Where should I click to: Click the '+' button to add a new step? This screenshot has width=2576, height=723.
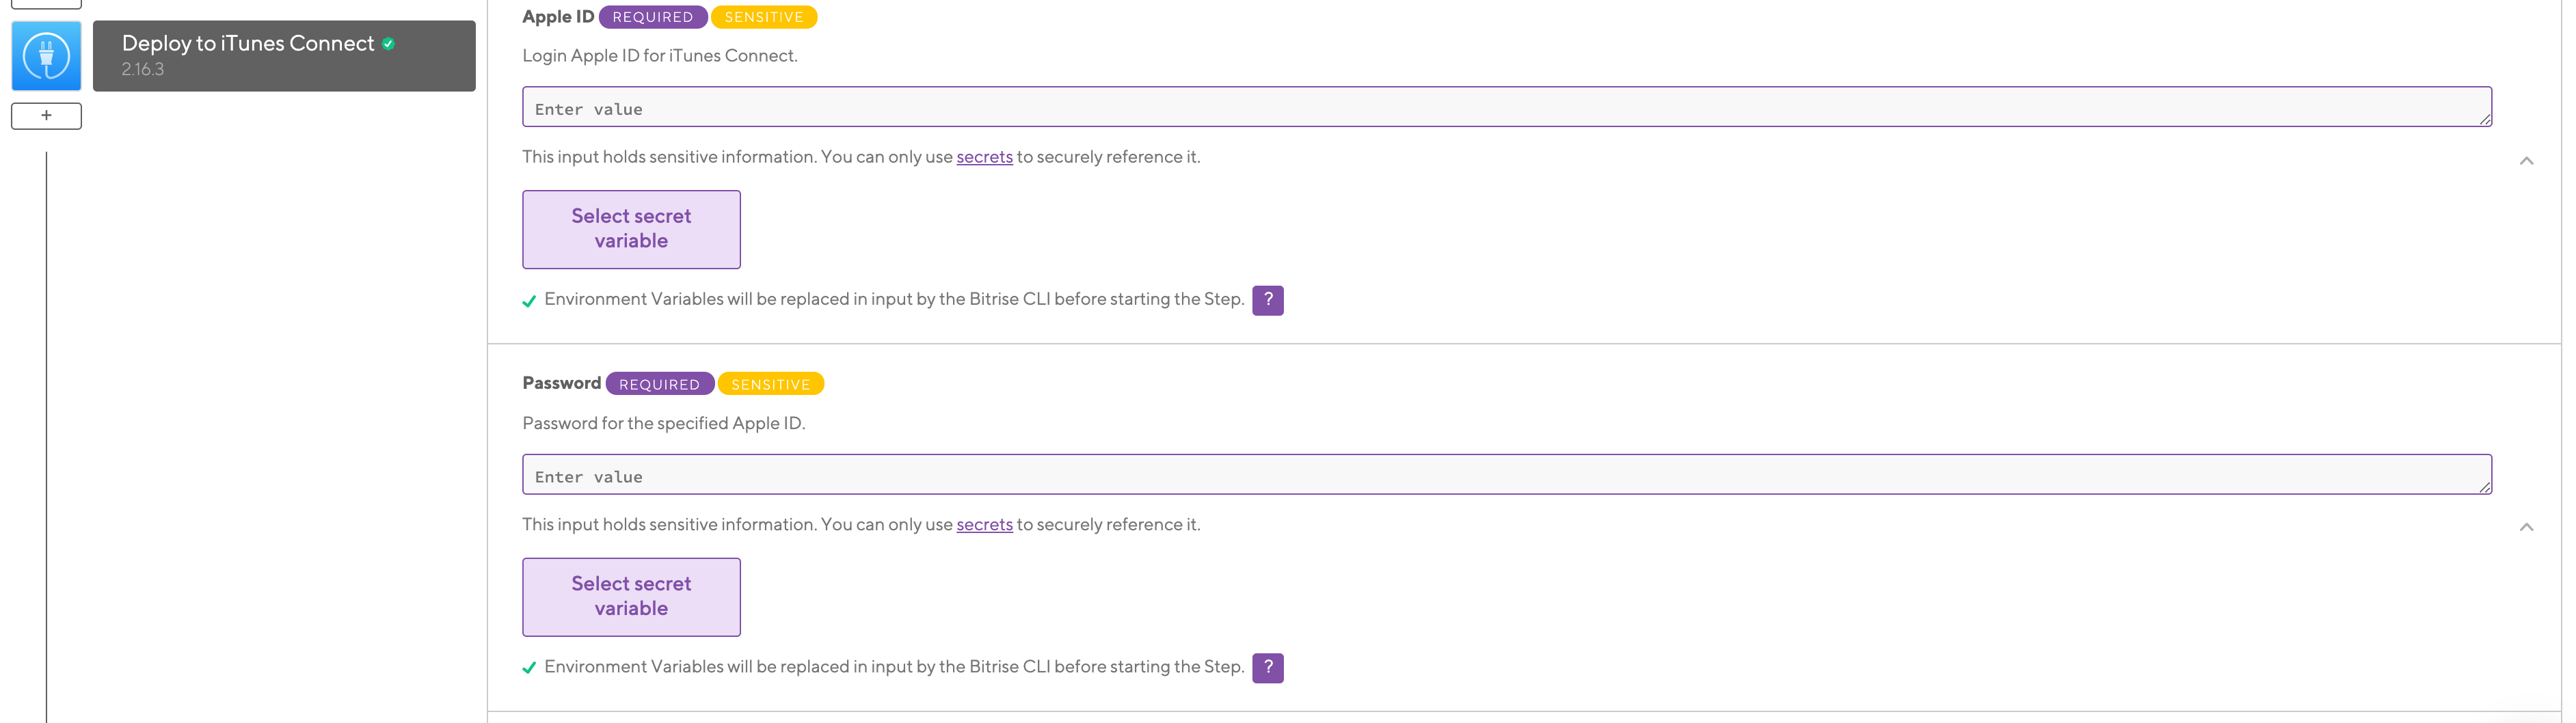(x=45, y=116)
